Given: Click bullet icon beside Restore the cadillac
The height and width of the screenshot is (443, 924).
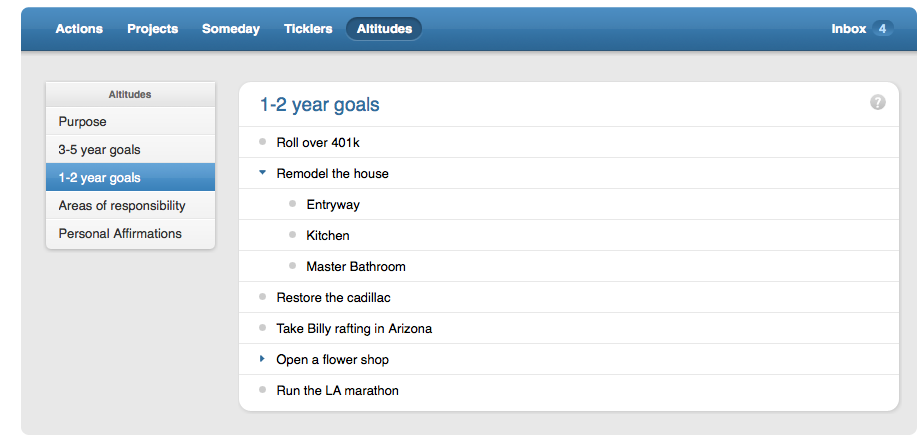Looking at the screenshot, I should [x=262, y=297].
